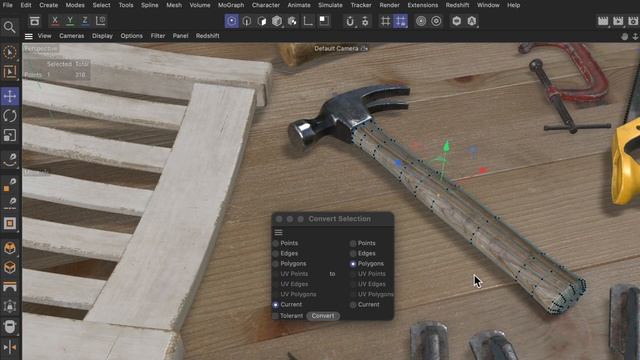The height and width of the screenshot is (360, 640).
Task: Click the workplane grid icon
Action: tap(385, 21)
